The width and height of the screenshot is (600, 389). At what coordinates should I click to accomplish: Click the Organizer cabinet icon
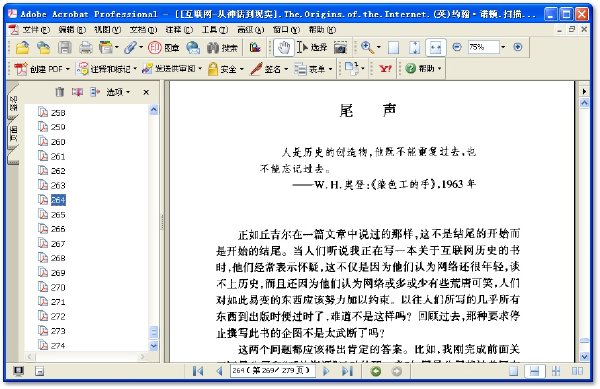point(106,47)
